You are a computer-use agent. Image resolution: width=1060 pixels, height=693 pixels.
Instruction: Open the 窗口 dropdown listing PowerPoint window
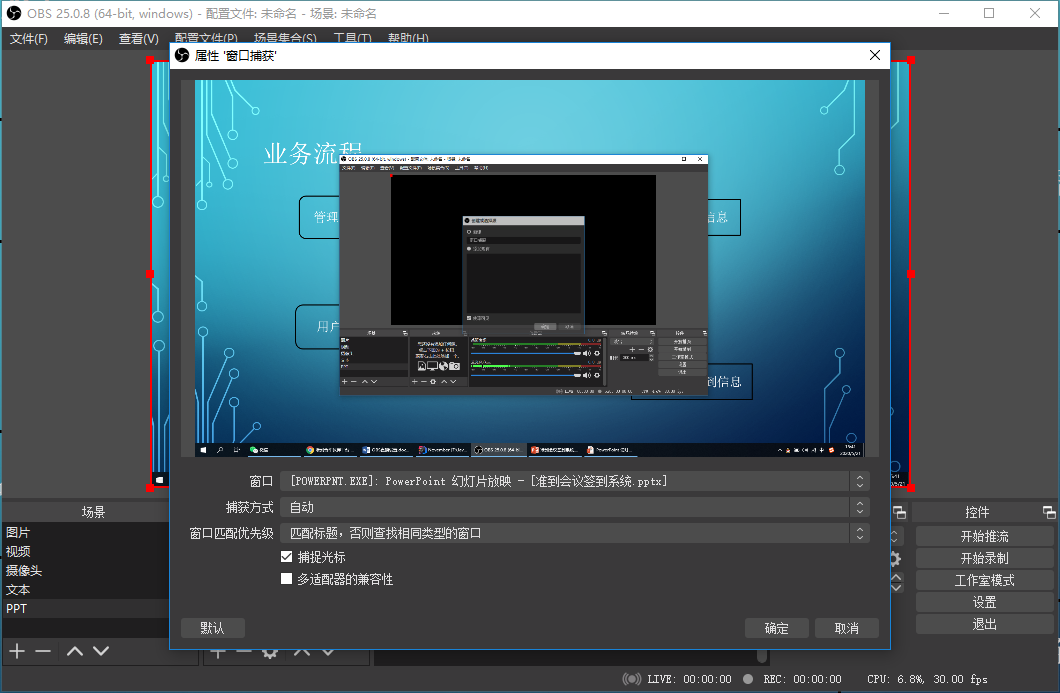pos(575,481)
